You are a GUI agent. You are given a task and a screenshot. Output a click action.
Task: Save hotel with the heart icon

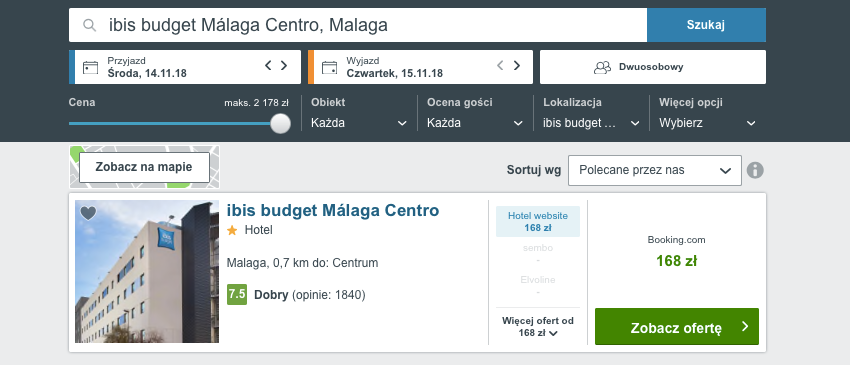[x=88, y=213]
